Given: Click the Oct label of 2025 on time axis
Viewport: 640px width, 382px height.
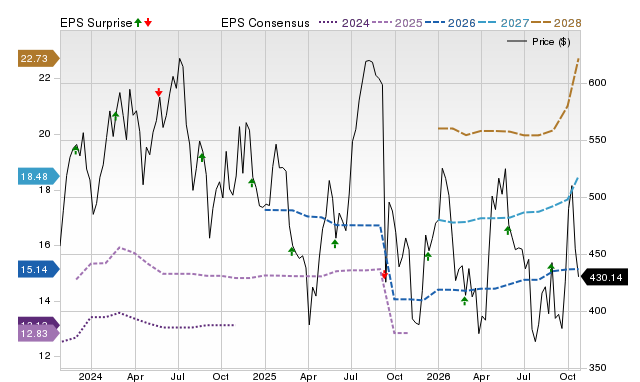Looking at the screenshot, I should pyautogui.click(x=394, y=376).
